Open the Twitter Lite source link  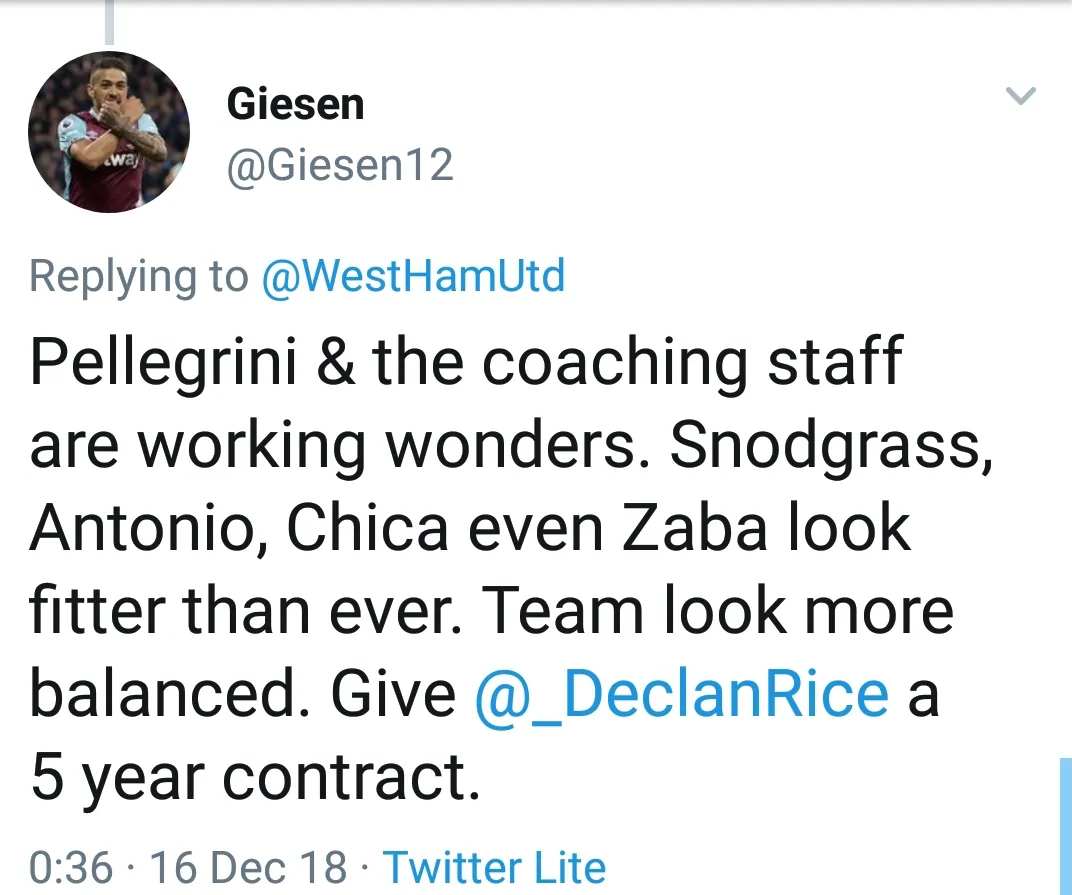494,867
